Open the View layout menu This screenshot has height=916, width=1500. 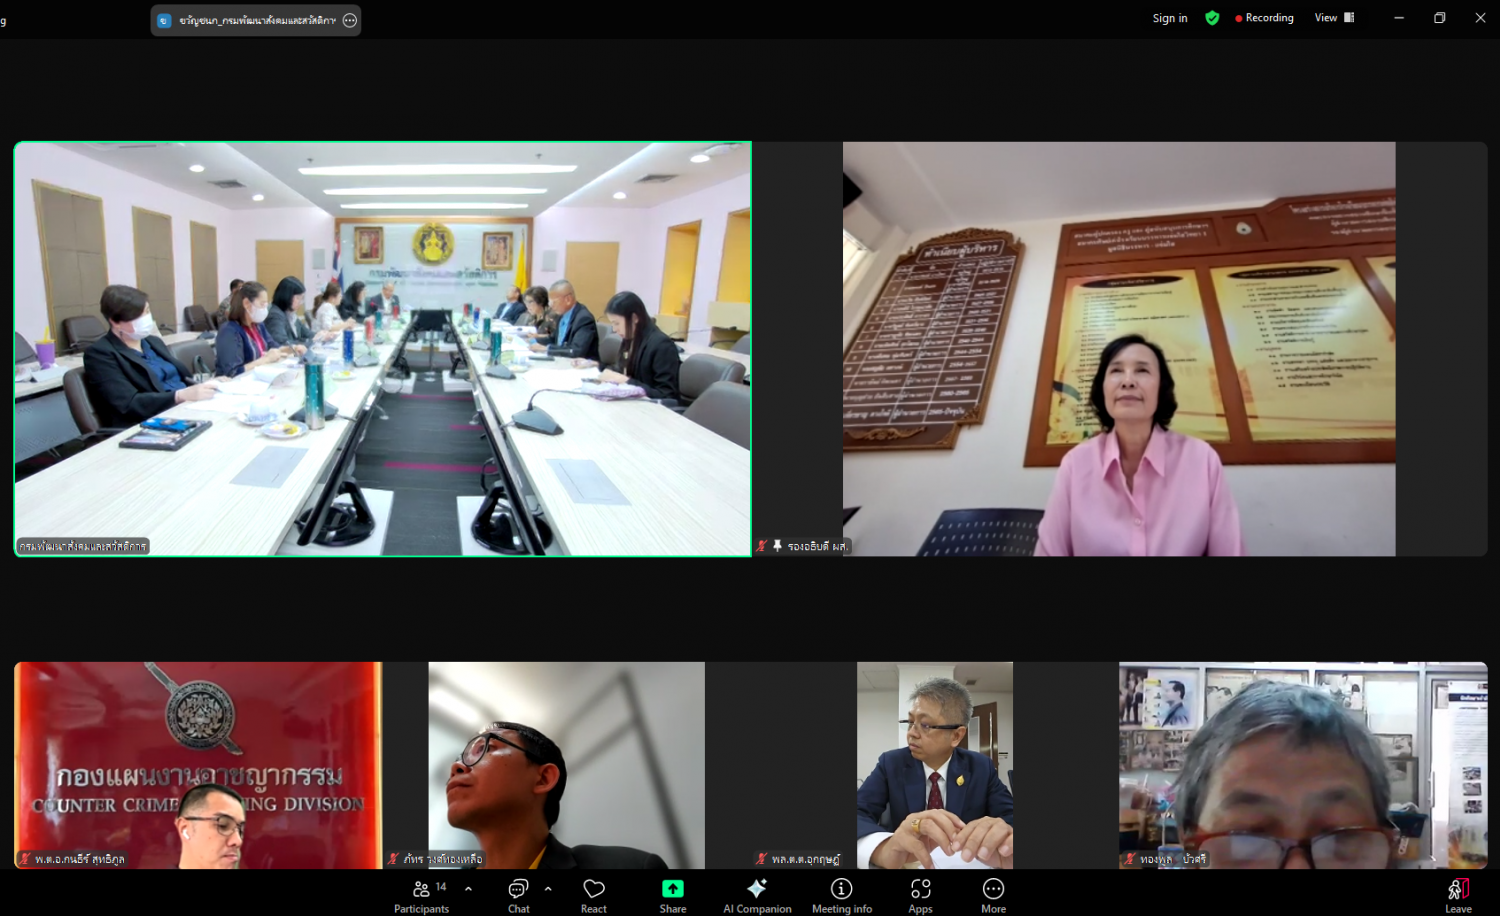[1334, 18]
